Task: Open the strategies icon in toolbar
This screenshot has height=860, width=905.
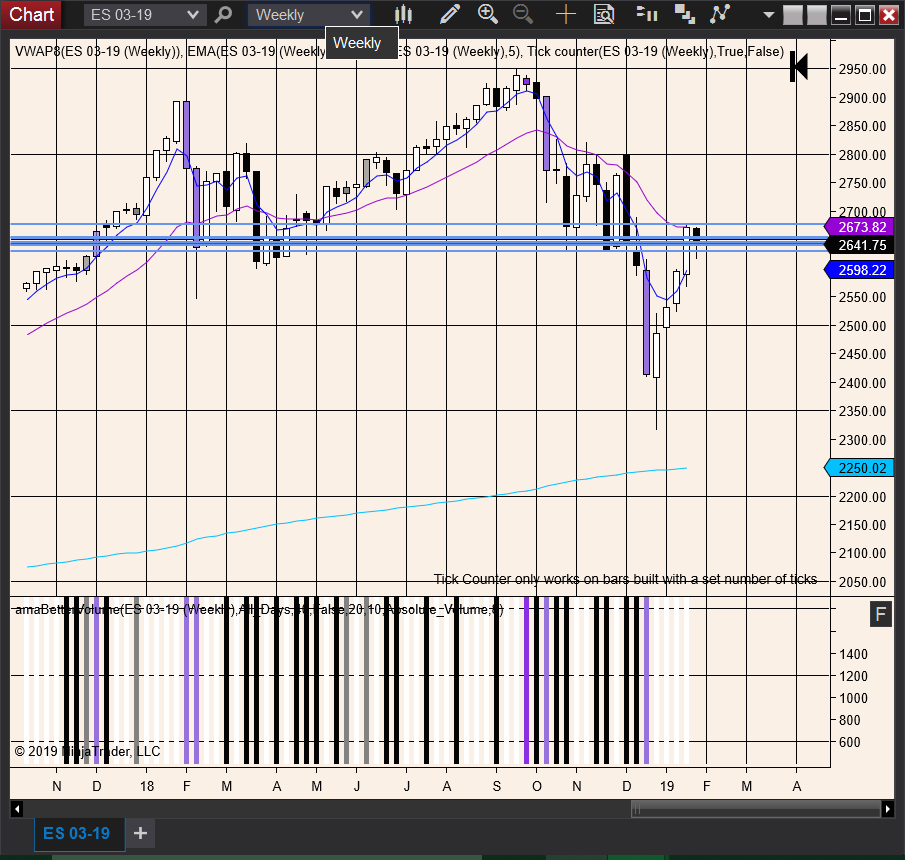Action: (x=720, y=14)
